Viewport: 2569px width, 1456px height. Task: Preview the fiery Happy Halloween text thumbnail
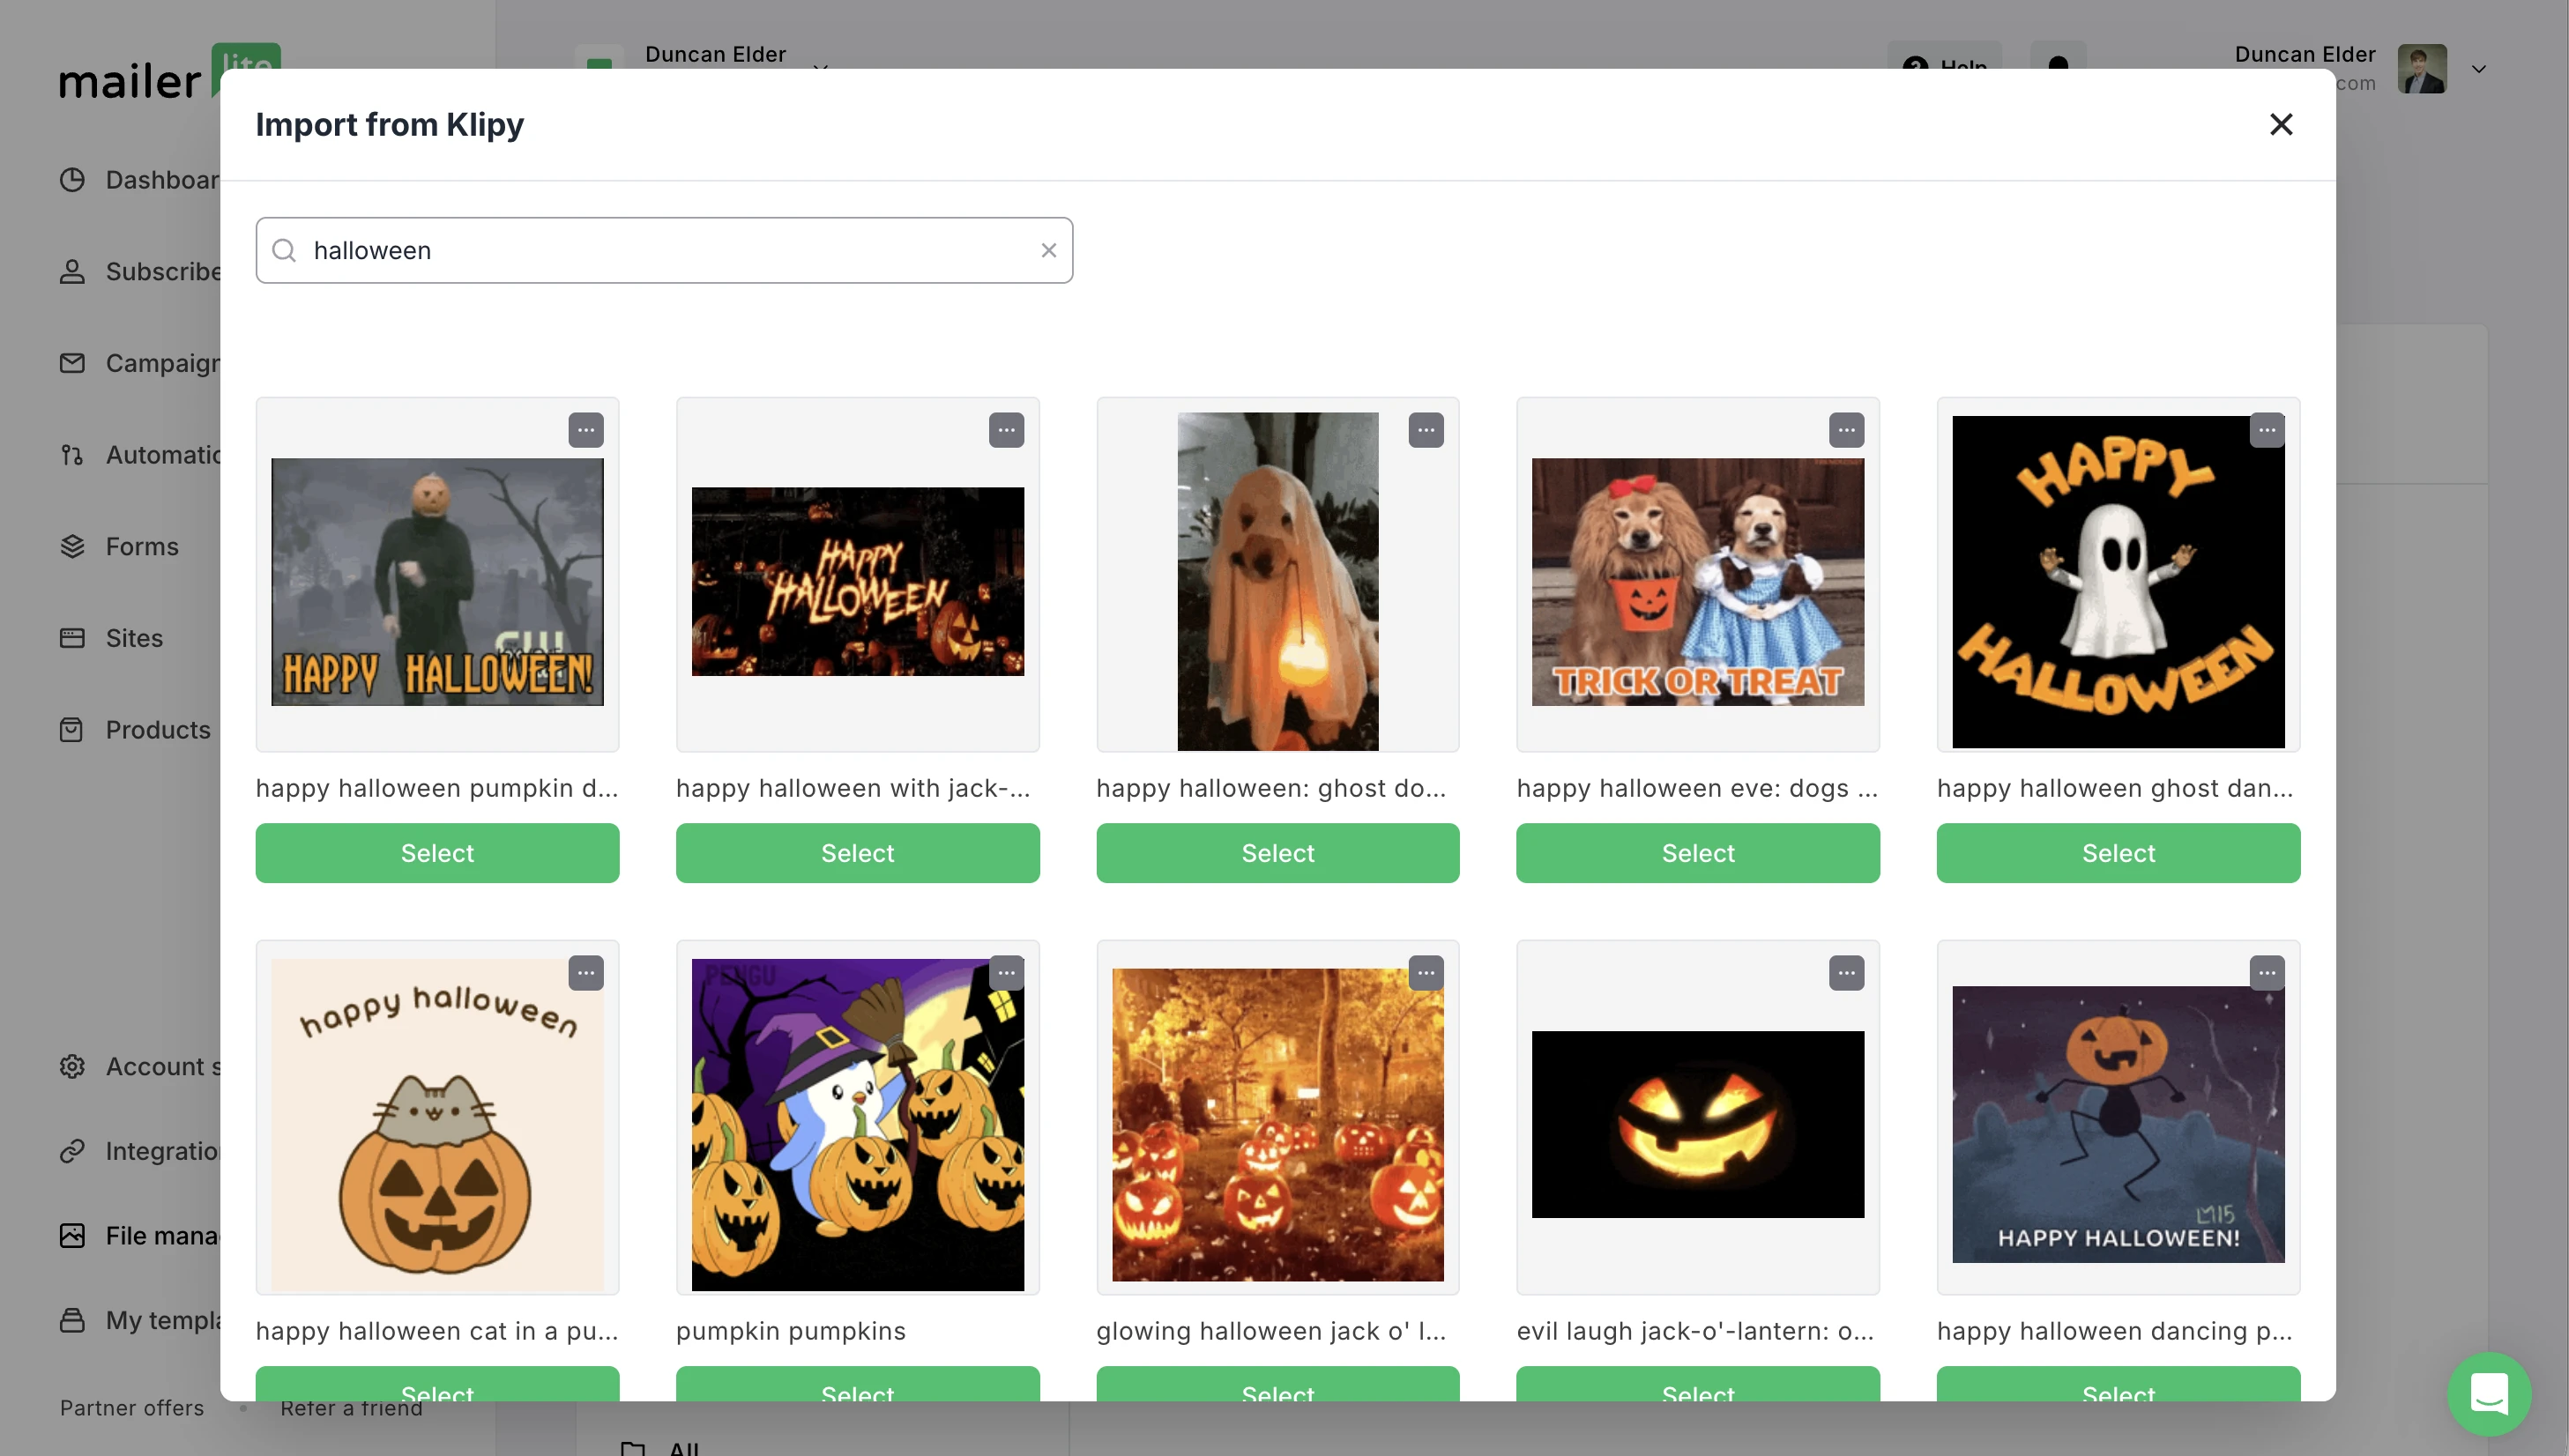pos(857,582)
